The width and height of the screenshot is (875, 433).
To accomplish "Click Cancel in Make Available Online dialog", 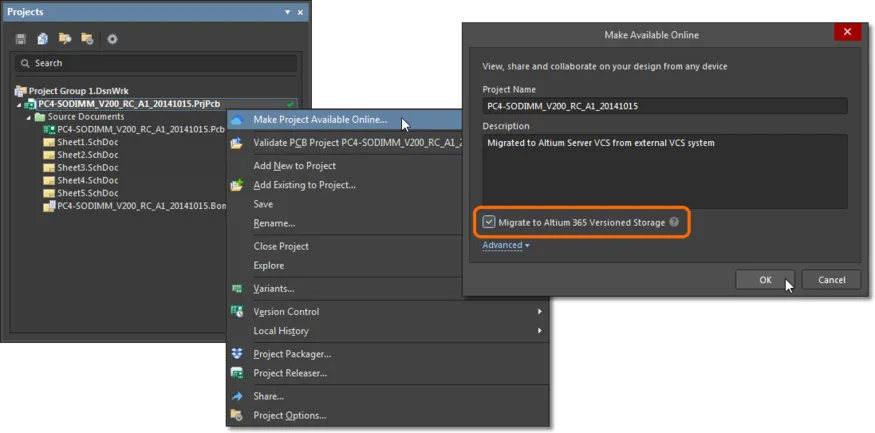I will tap(831, 280).
